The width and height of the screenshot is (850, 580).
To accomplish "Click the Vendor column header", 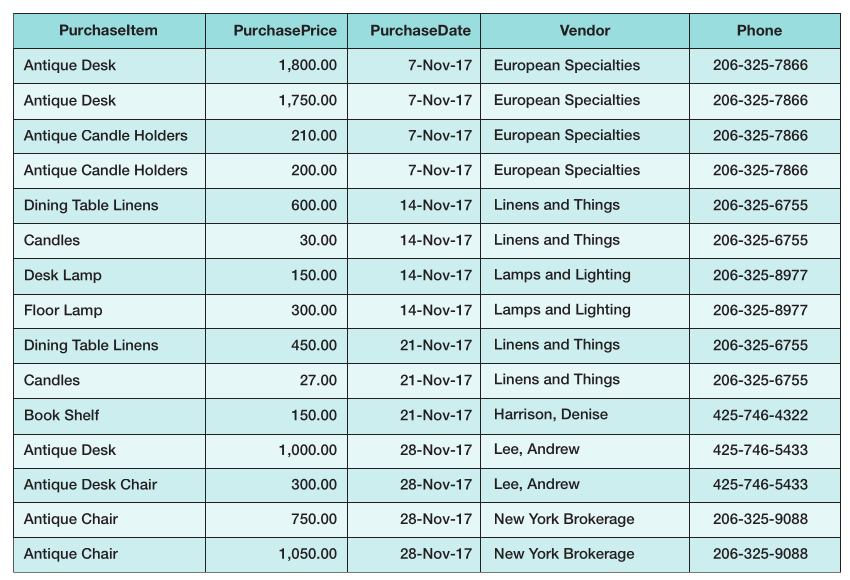I will (585, 31).
